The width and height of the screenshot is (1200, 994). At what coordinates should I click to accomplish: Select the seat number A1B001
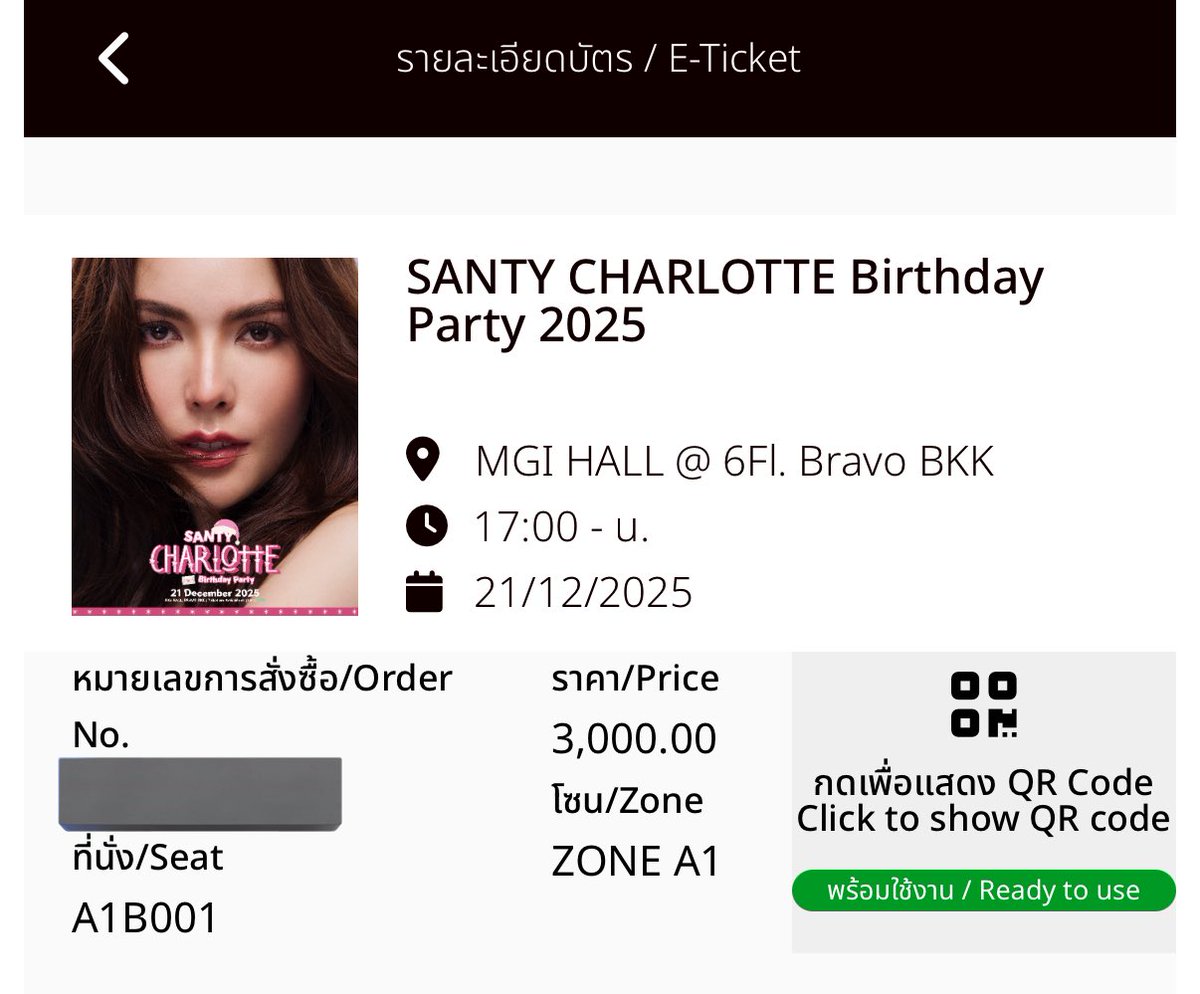click(145, 918)
